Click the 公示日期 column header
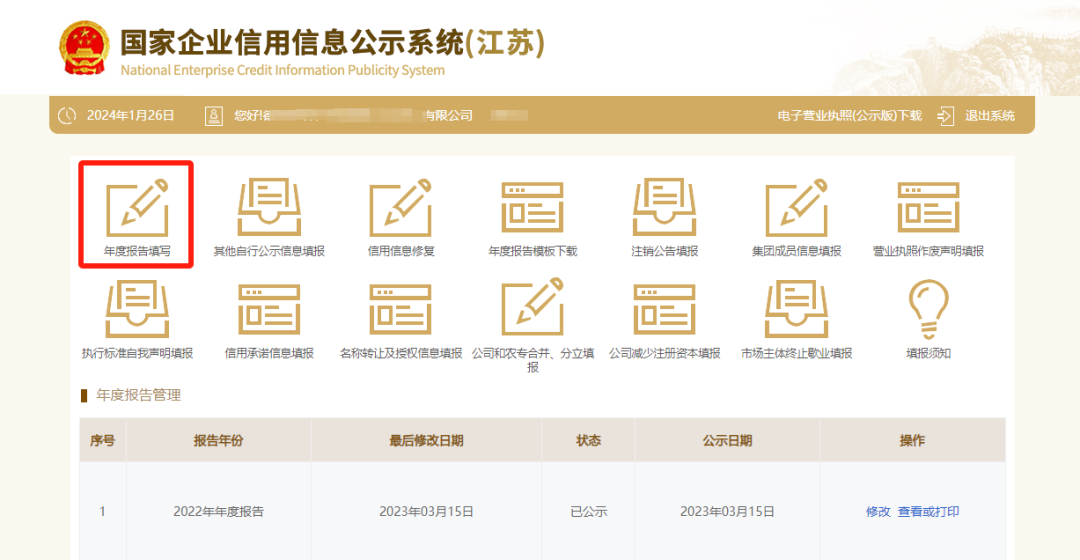 coord(727,440)
